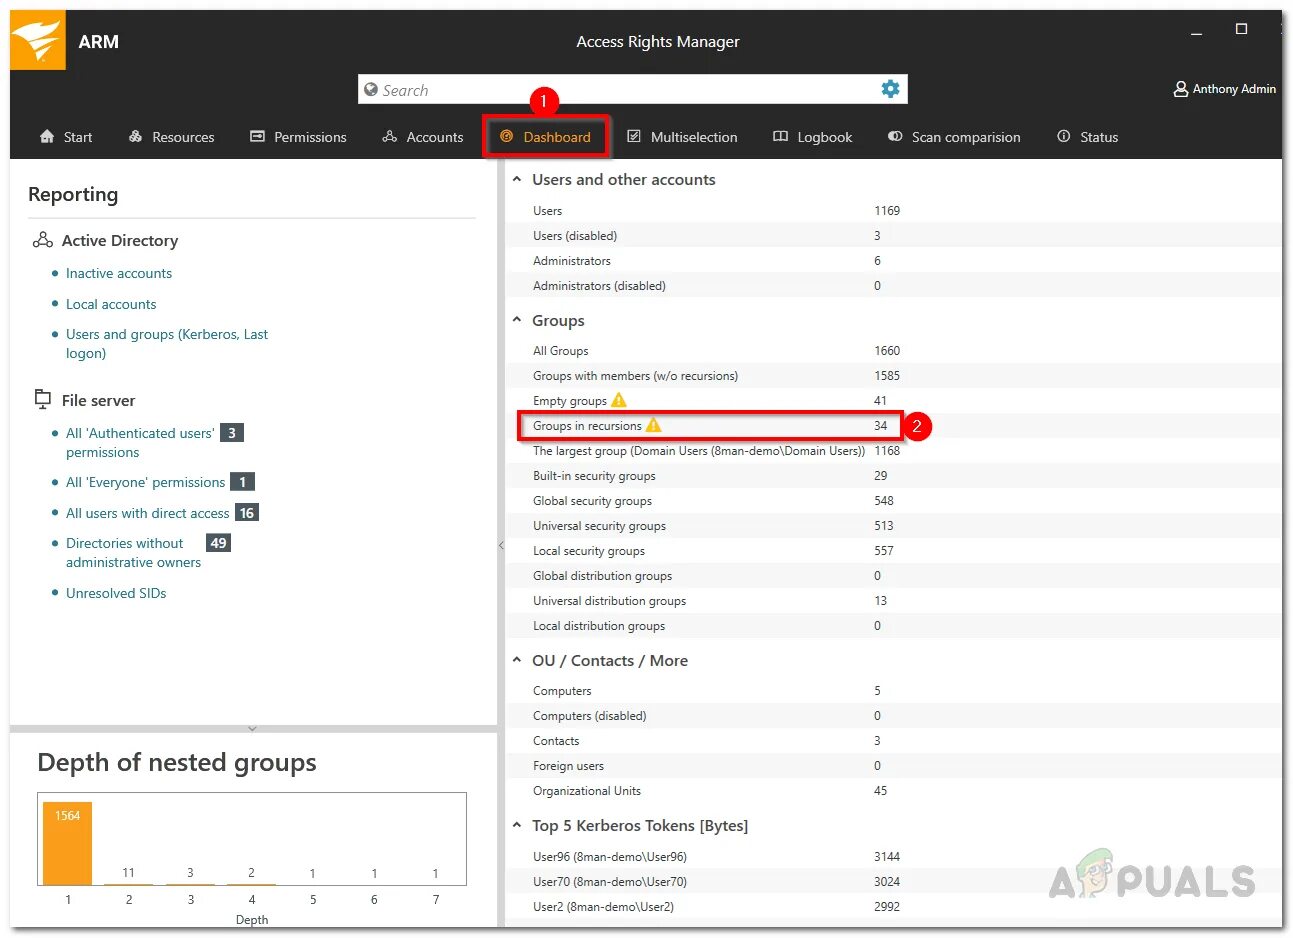Select the largest group Domain Users row
The width and height of the screenshot is (1293, 938).
(893, 450)
